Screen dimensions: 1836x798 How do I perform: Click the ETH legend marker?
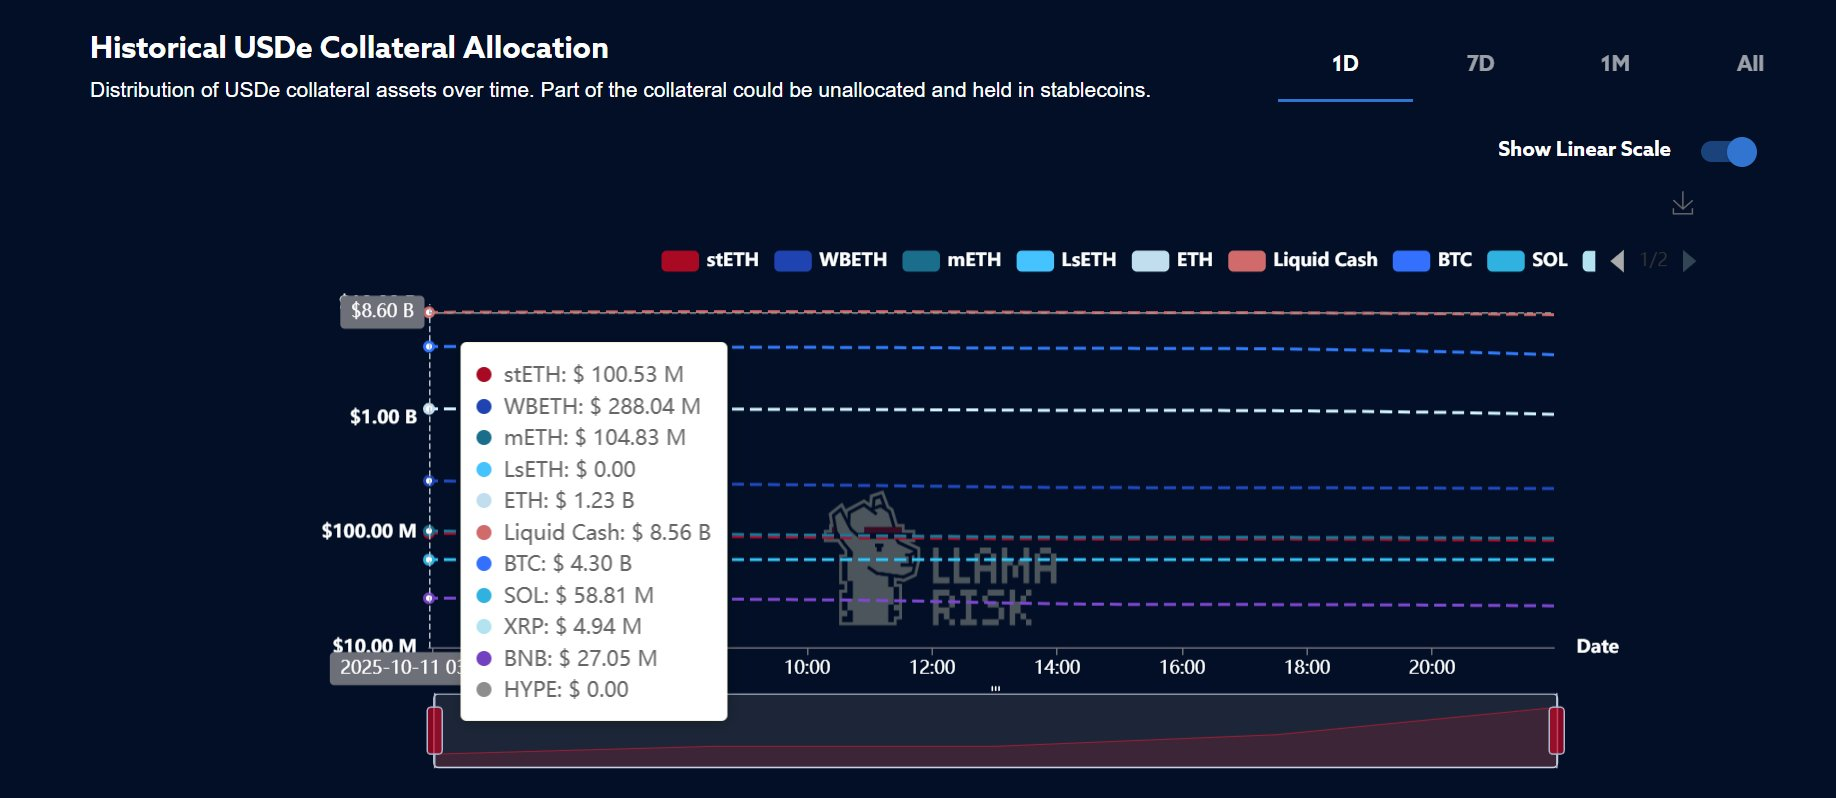click(1150, 261)
